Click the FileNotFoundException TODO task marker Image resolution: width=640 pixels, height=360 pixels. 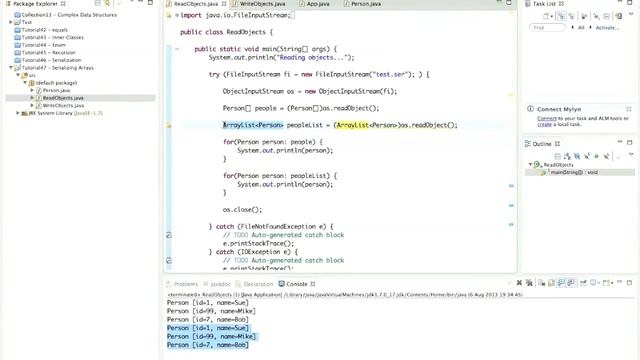pyautogui.click(x=169, y=235)
